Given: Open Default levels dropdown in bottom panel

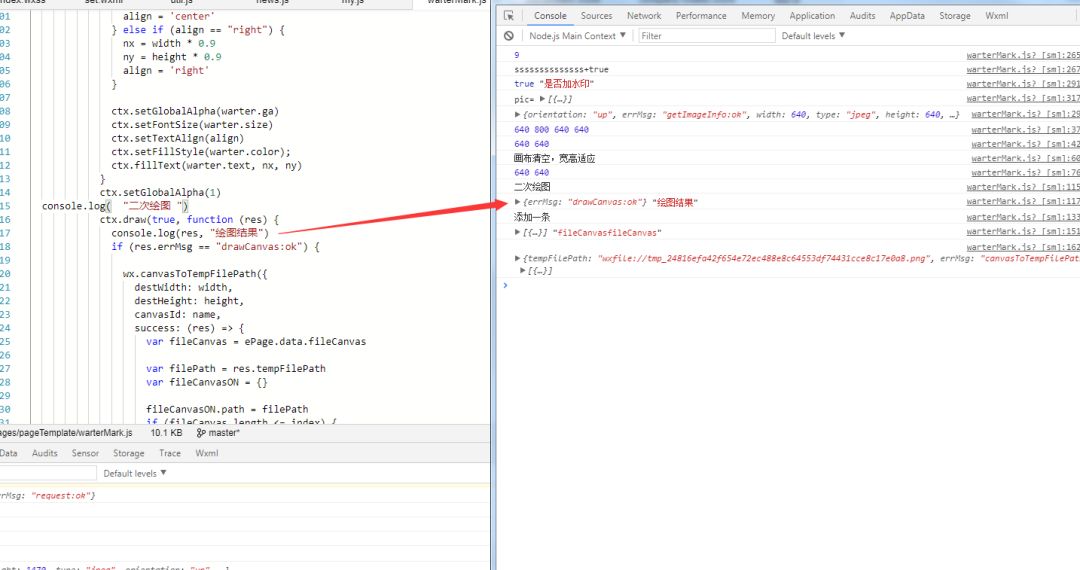Looking at the screenshot, I should [135, 474].
